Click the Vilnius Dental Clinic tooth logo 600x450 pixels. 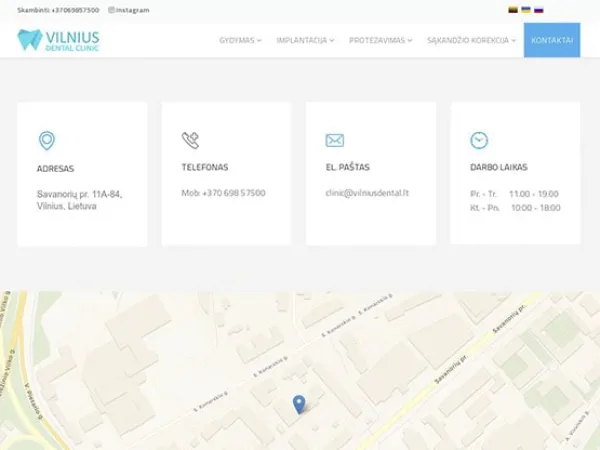(29, 40)
